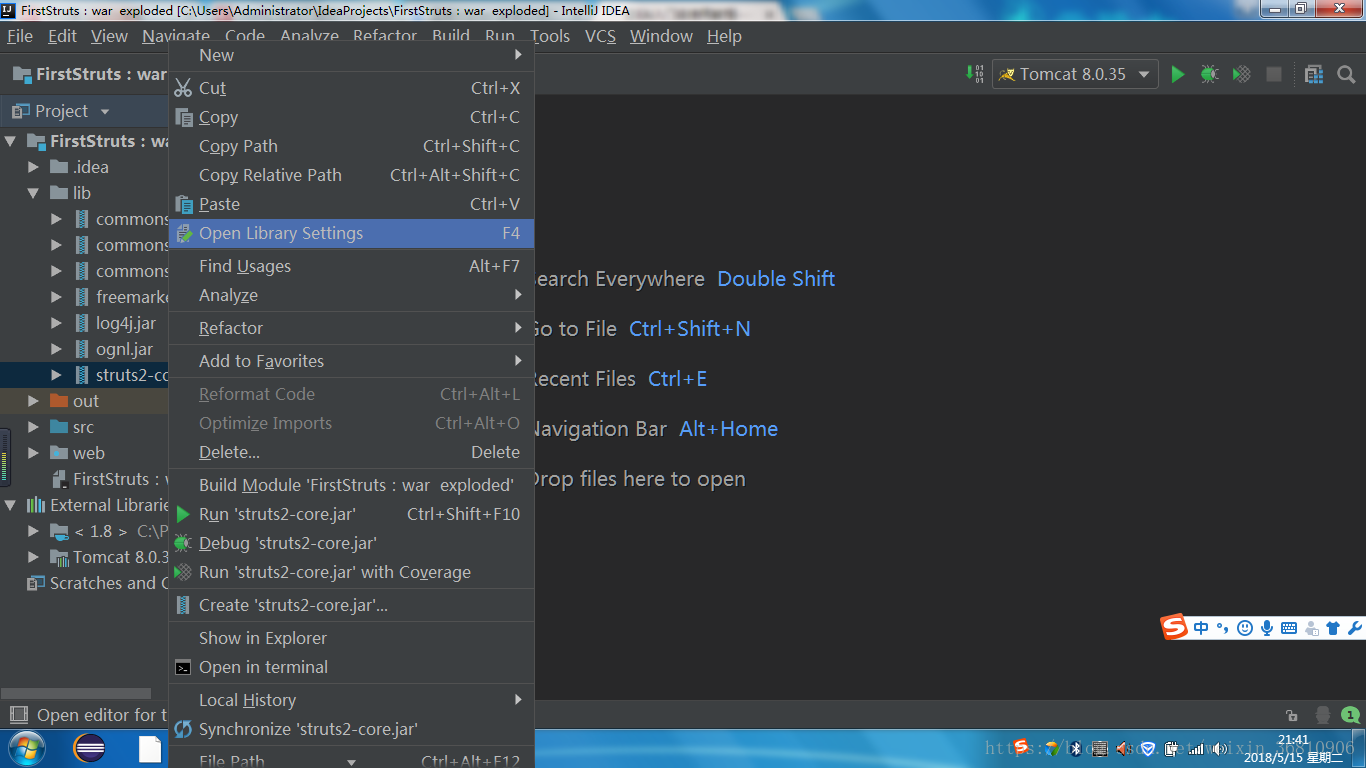Collapse the lib folder
The image size is (1366, 768).
tap(34, 193)
